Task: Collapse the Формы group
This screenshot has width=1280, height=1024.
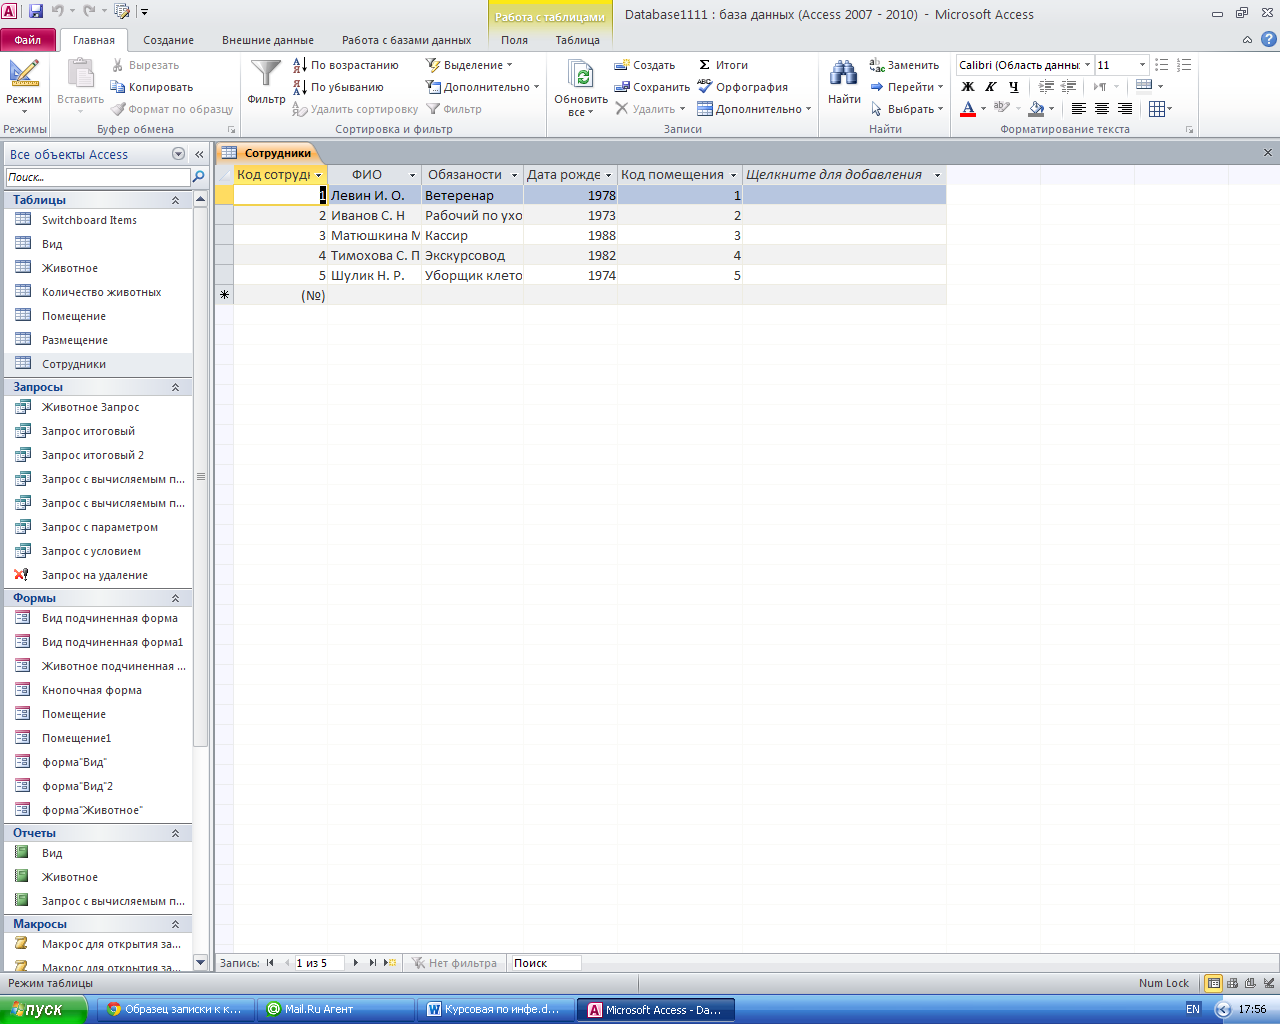Action: coord(176,598)
